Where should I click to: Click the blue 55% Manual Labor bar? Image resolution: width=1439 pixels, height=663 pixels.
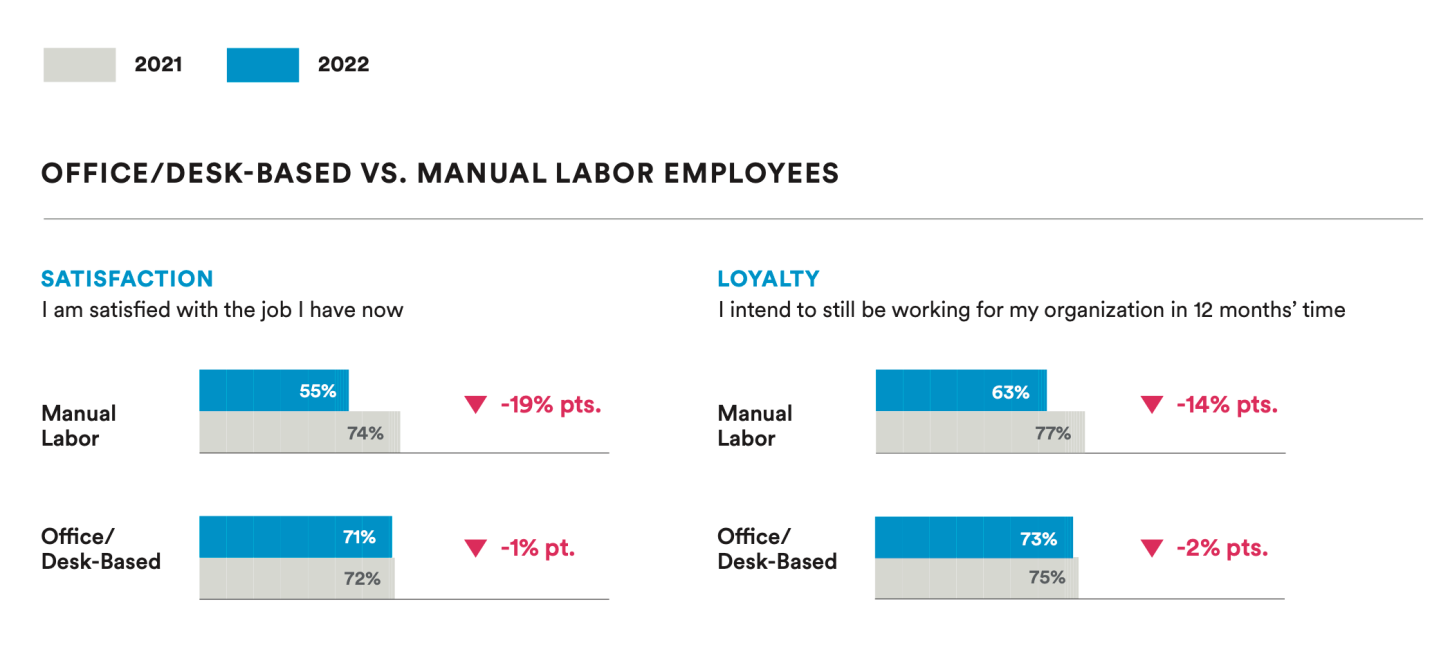273,391
